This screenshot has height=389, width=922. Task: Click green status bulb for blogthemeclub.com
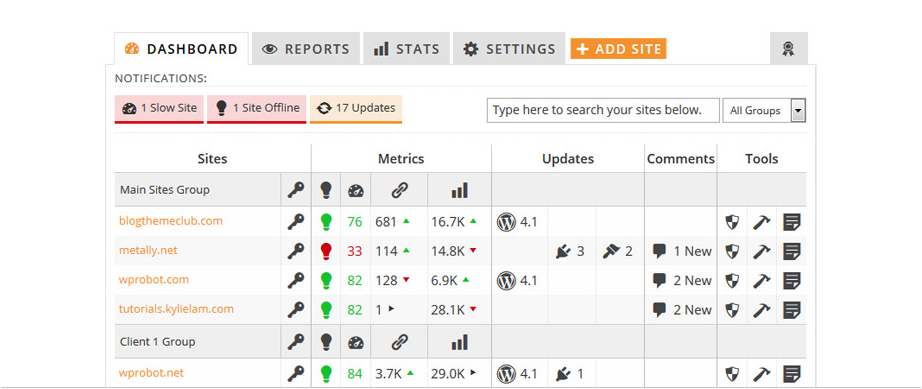[x=326, y=222]
